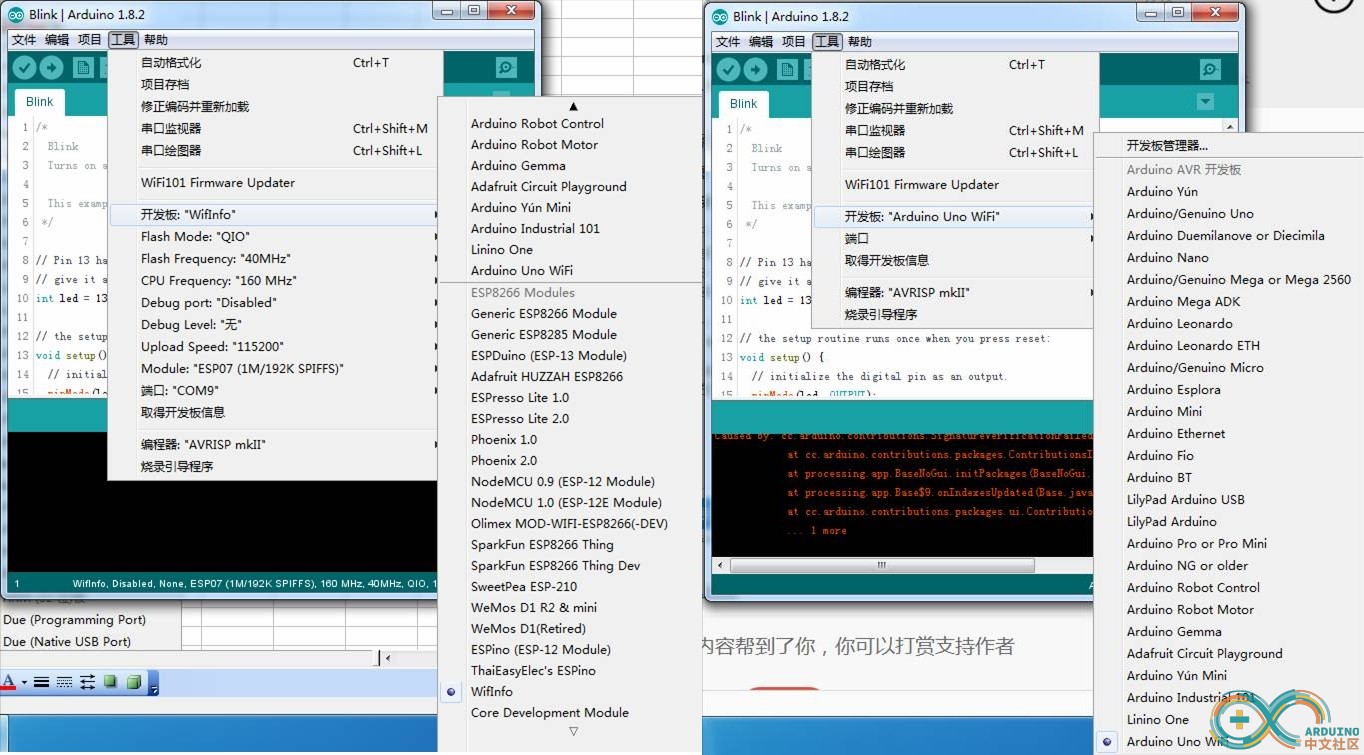Open Serial Monitor icon in left Arduino window

(x=506, y=68)
